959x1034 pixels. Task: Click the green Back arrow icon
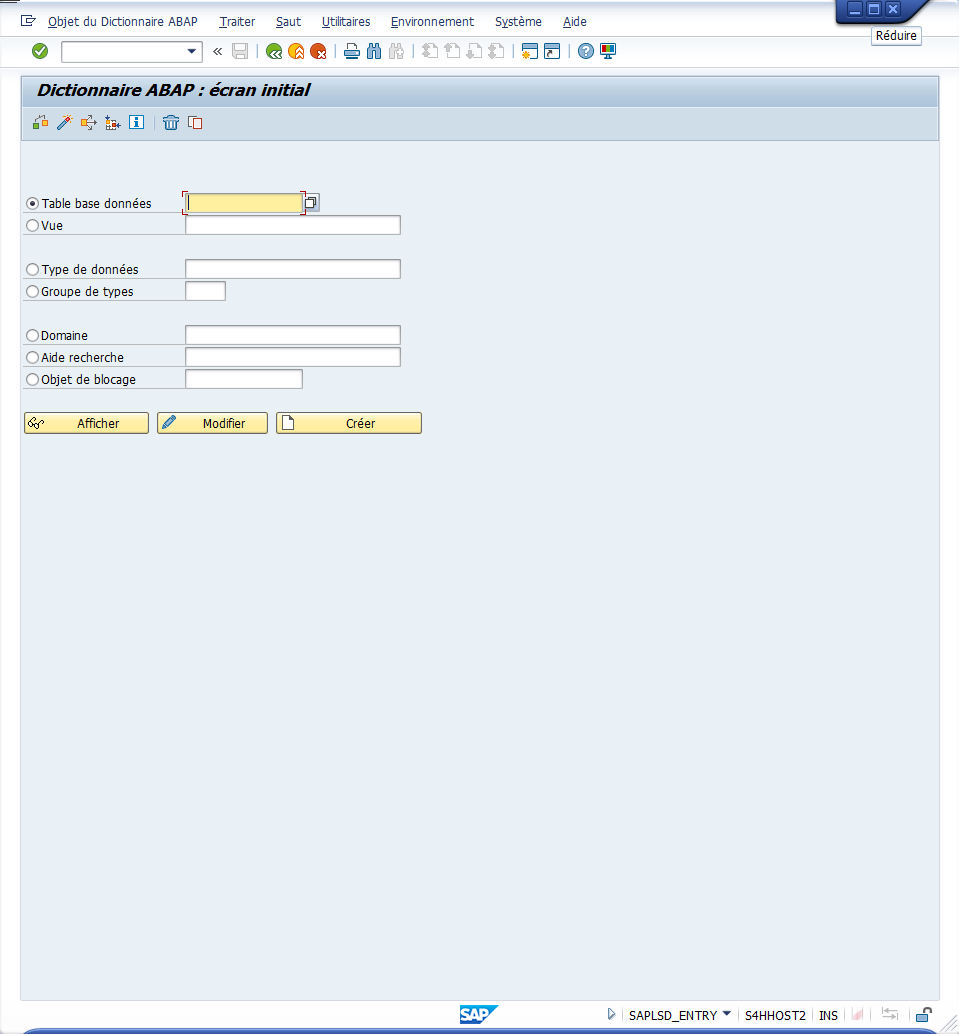click(x=273, y=51)
